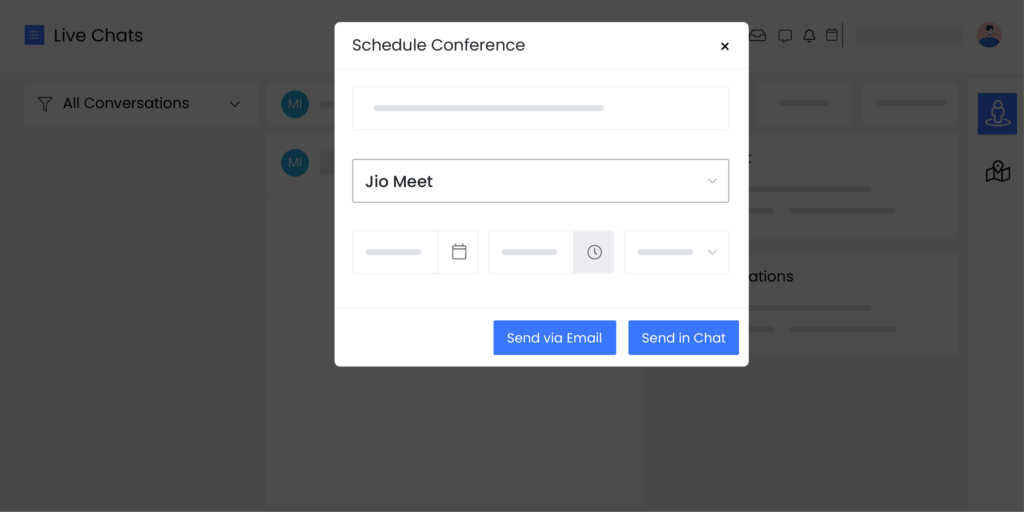Open the notifications bell icon
The width and height of the screenshot is (1024, 512).
click(809, 36)
